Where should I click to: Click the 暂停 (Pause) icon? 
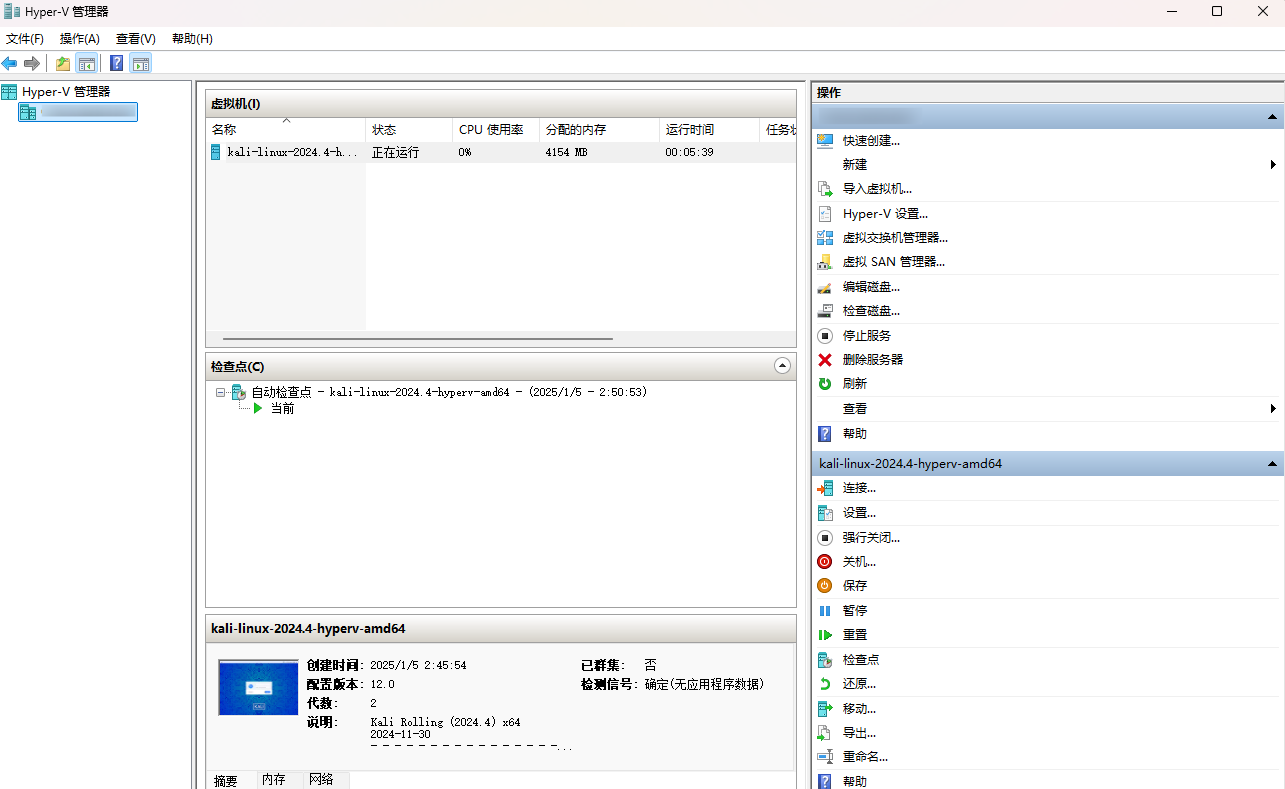(x=825, y=611)
